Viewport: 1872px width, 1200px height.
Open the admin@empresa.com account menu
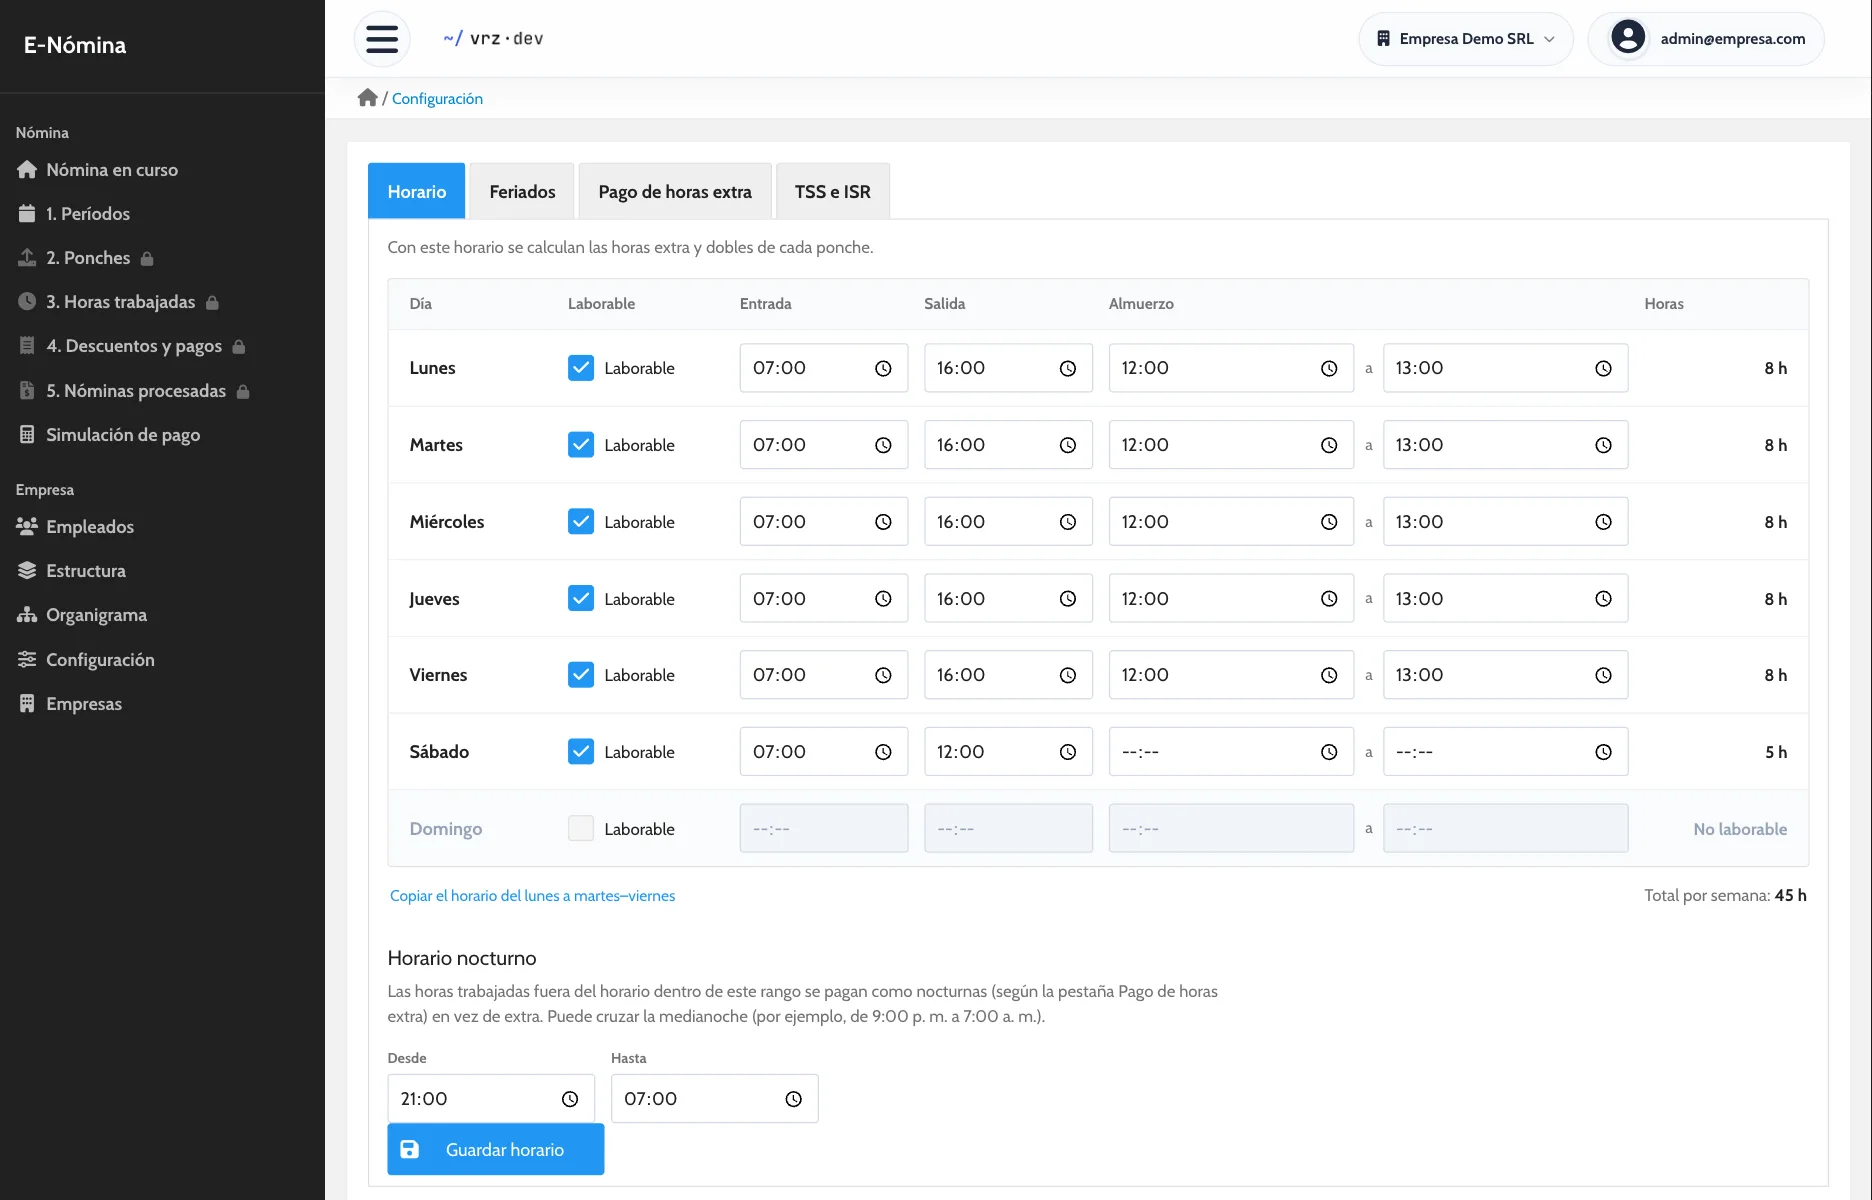[x=1706, y=39]
